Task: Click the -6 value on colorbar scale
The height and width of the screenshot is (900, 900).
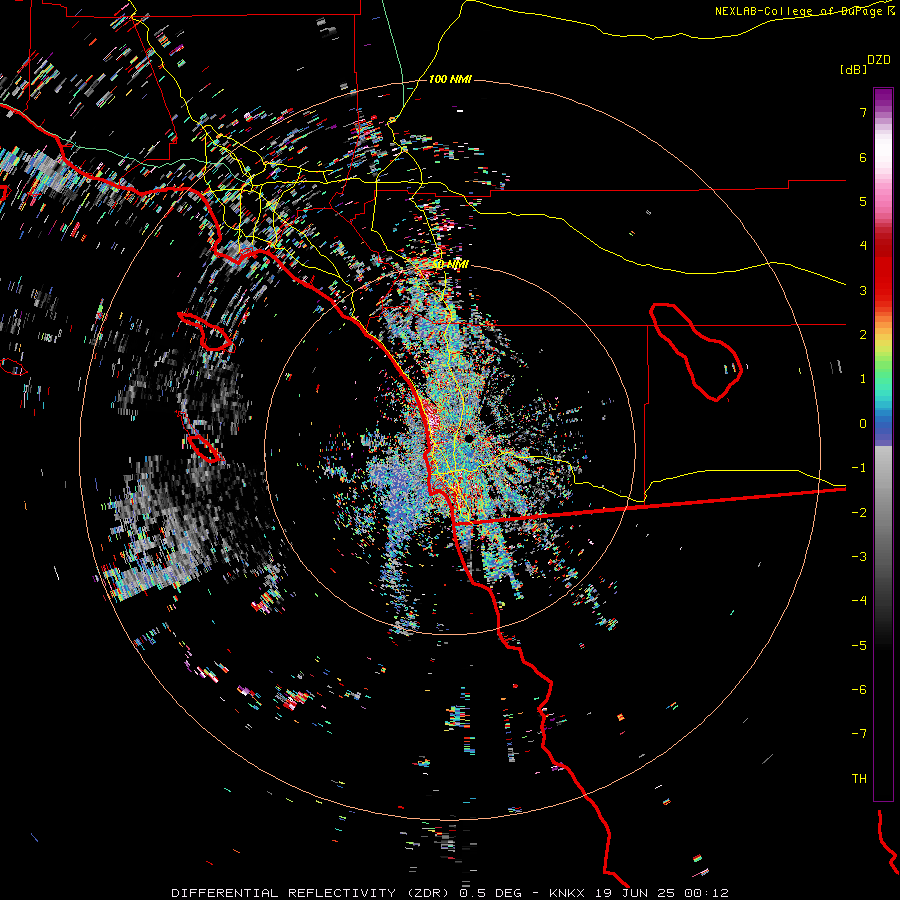Action: (859, 690)
